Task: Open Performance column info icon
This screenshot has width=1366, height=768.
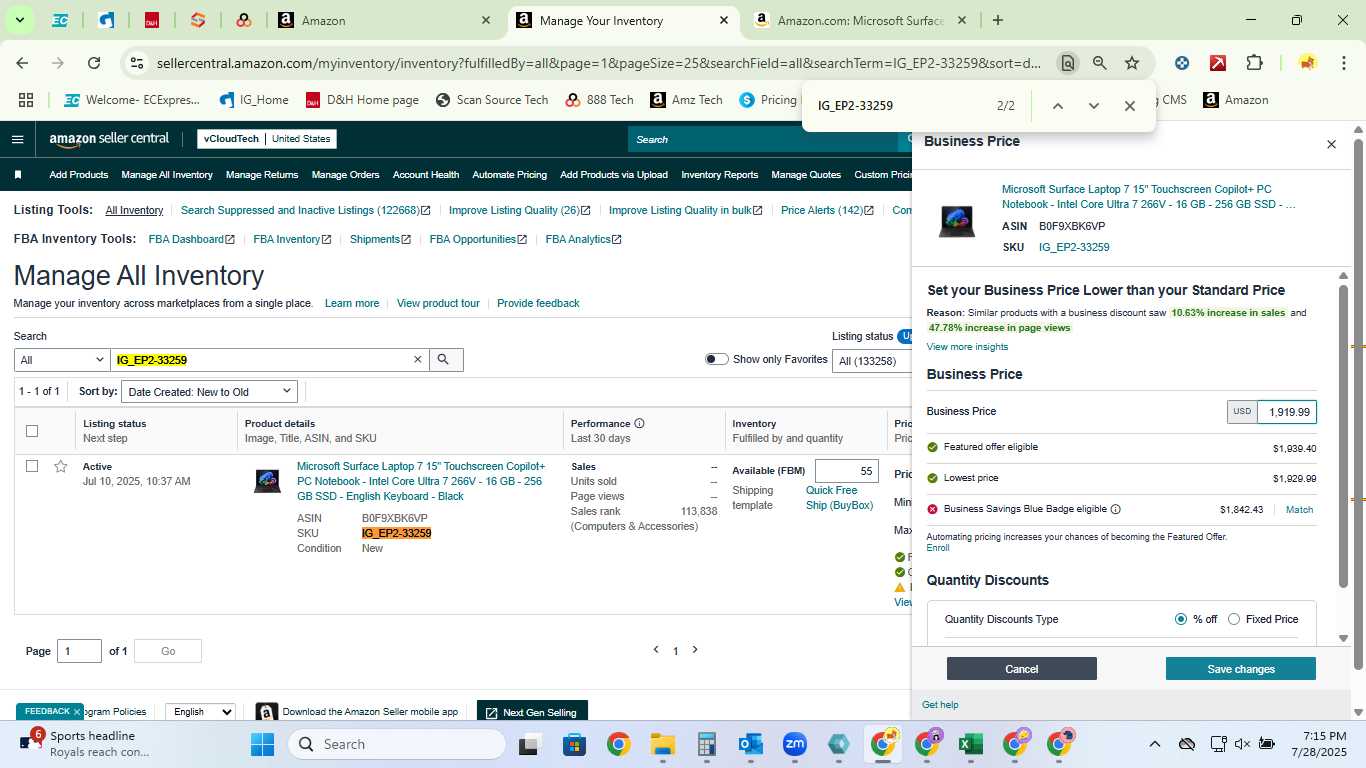Action: 639,424
